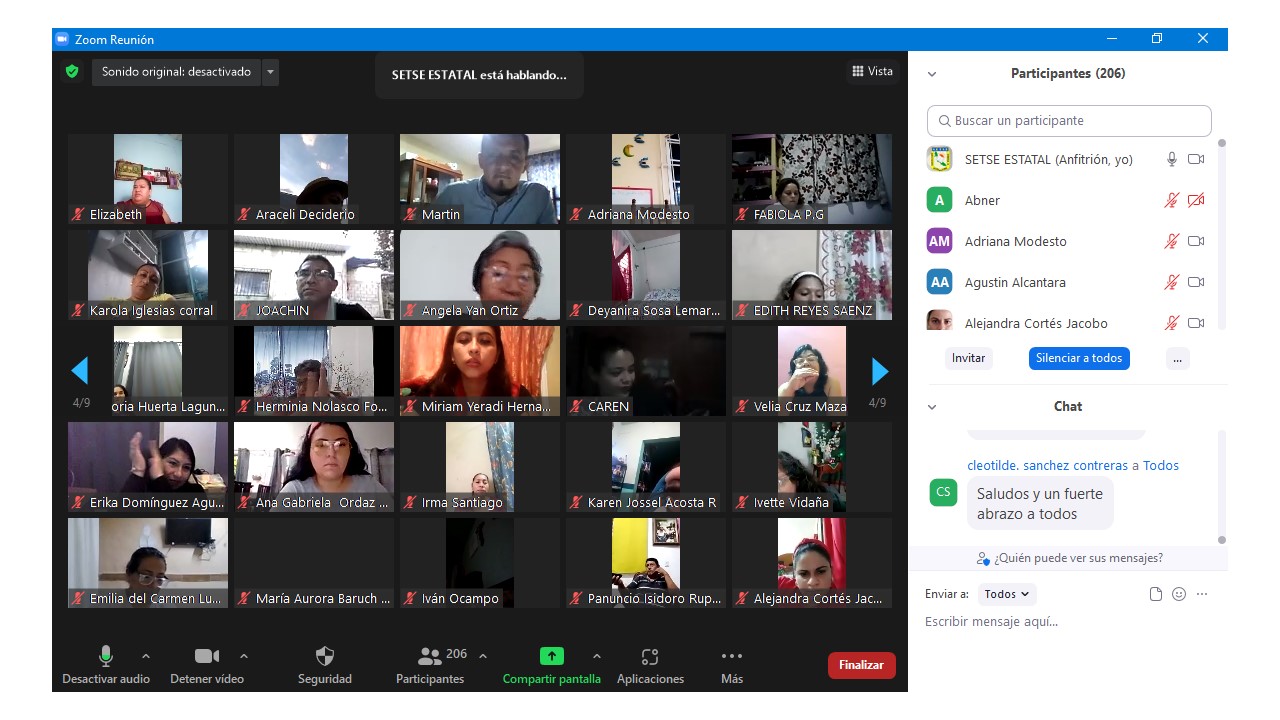Click cleotilde. sanchez contreras sender name
Image resolution: width=1280 pixels, height=720 pixels.
tap(1047, 465)
